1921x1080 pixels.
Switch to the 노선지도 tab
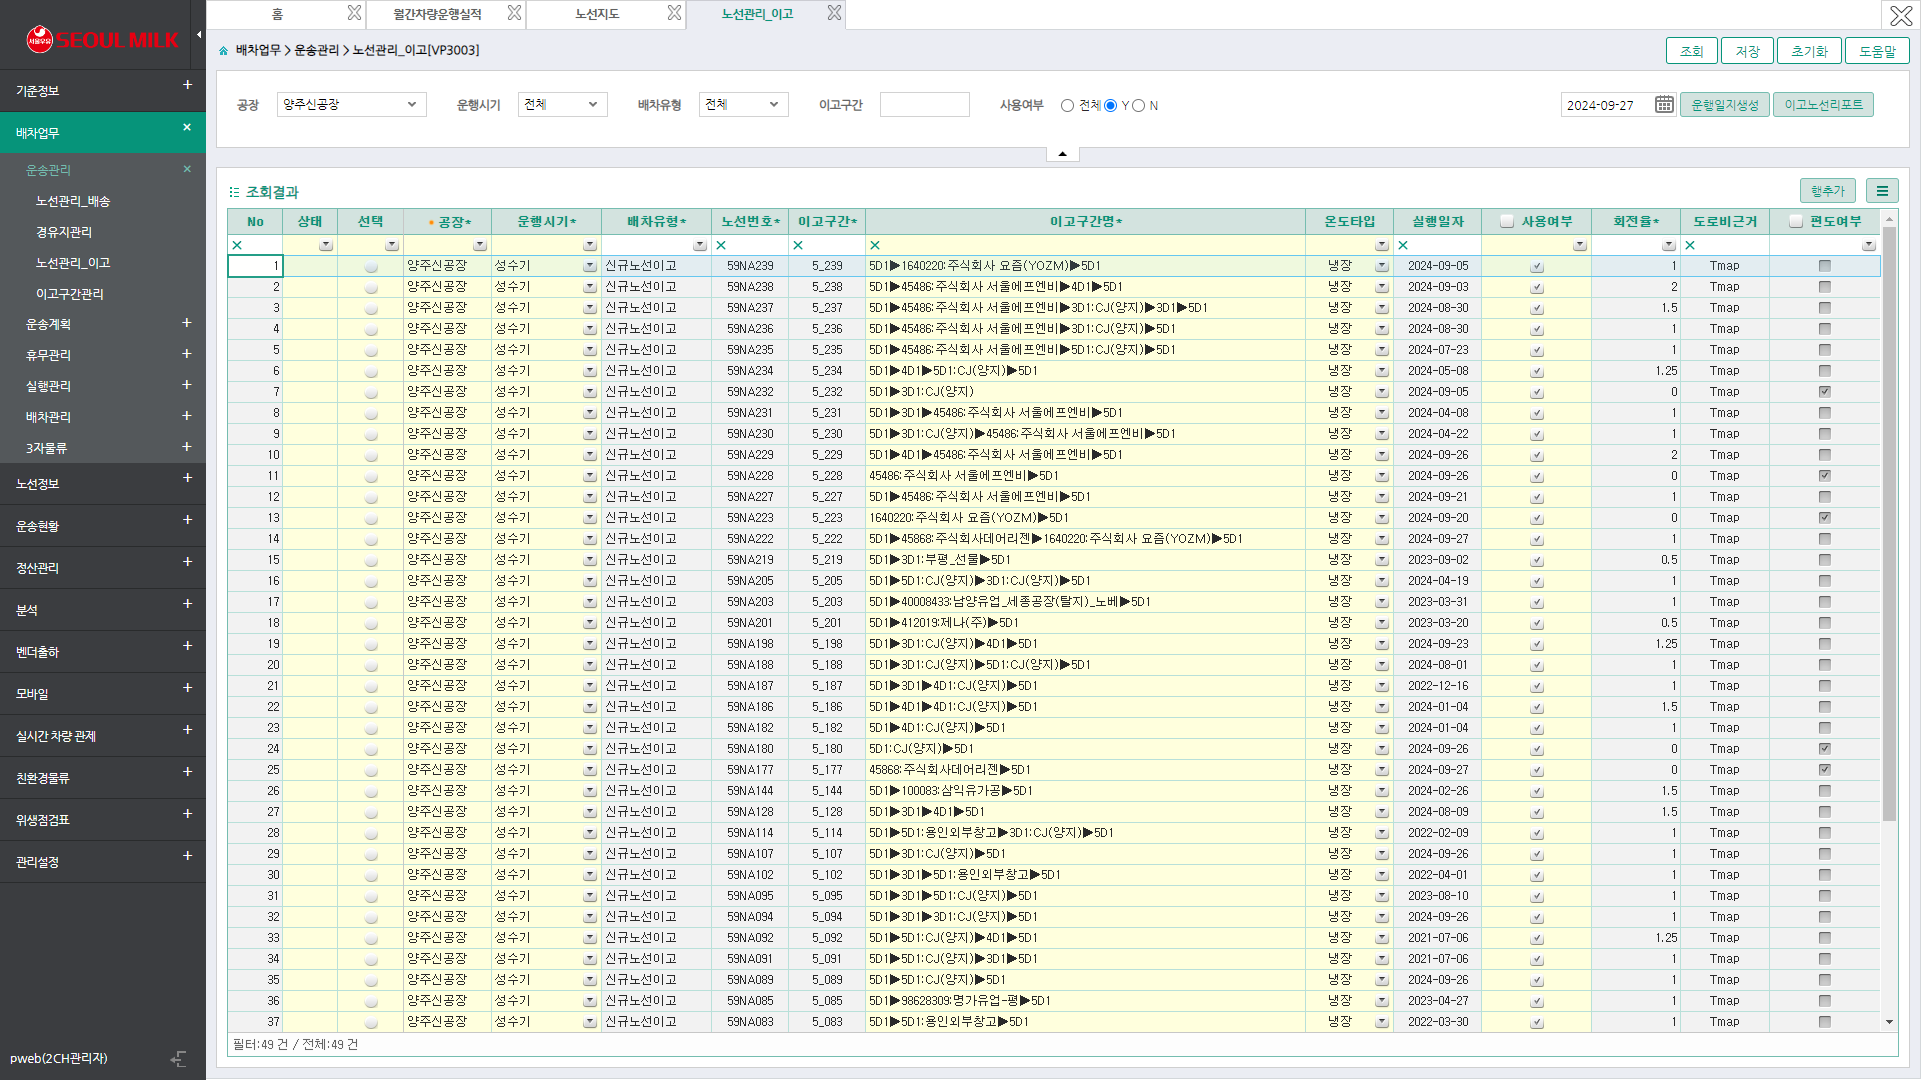point(598,14)
